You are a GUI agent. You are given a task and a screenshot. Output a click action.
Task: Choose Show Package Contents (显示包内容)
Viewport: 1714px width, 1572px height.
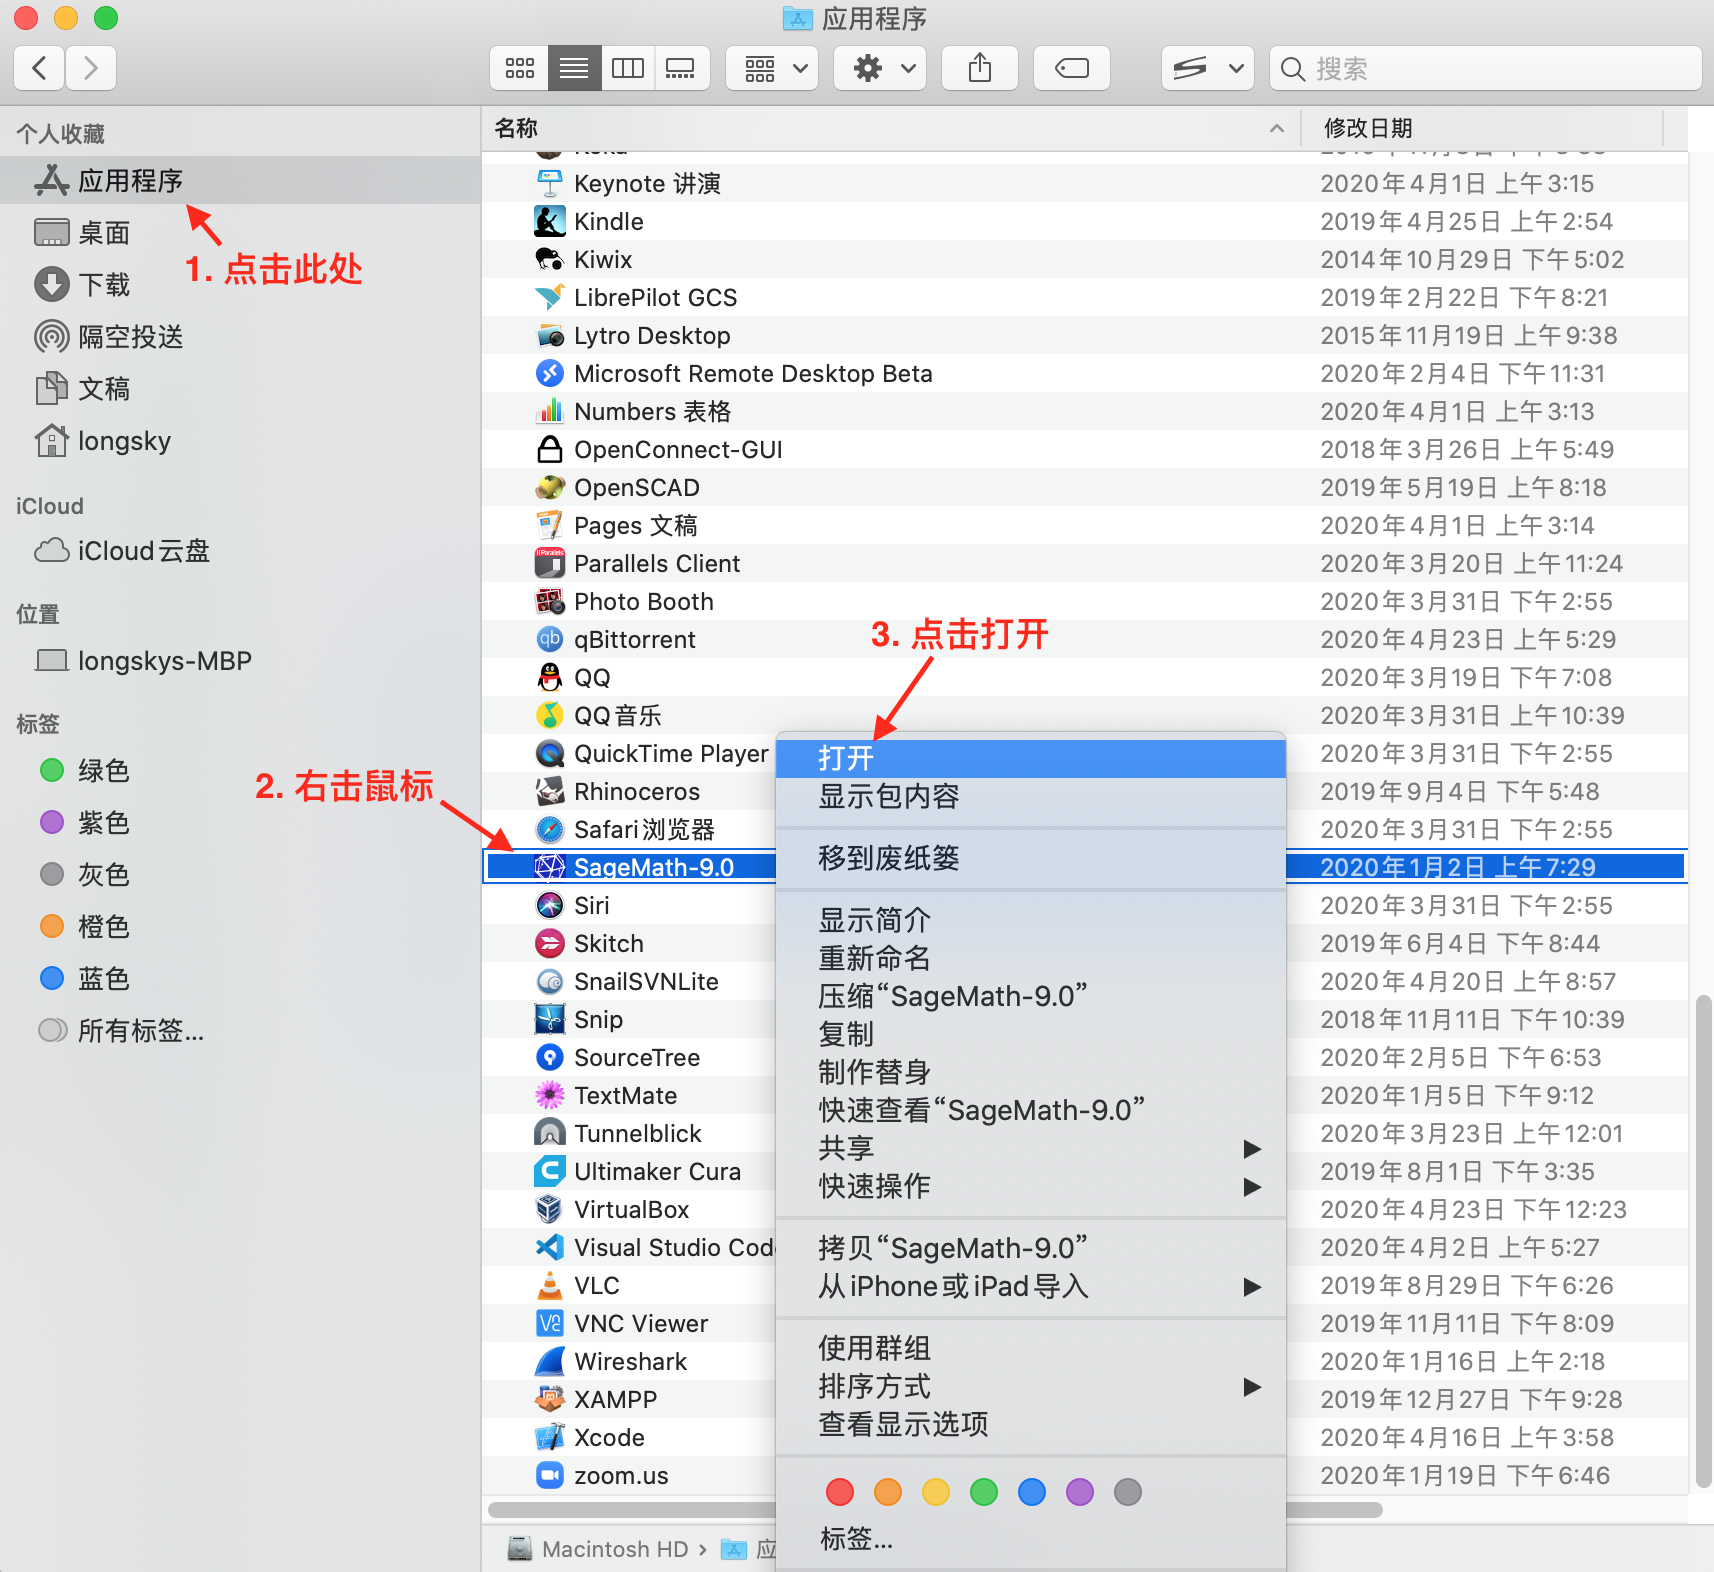point(1031,796)
